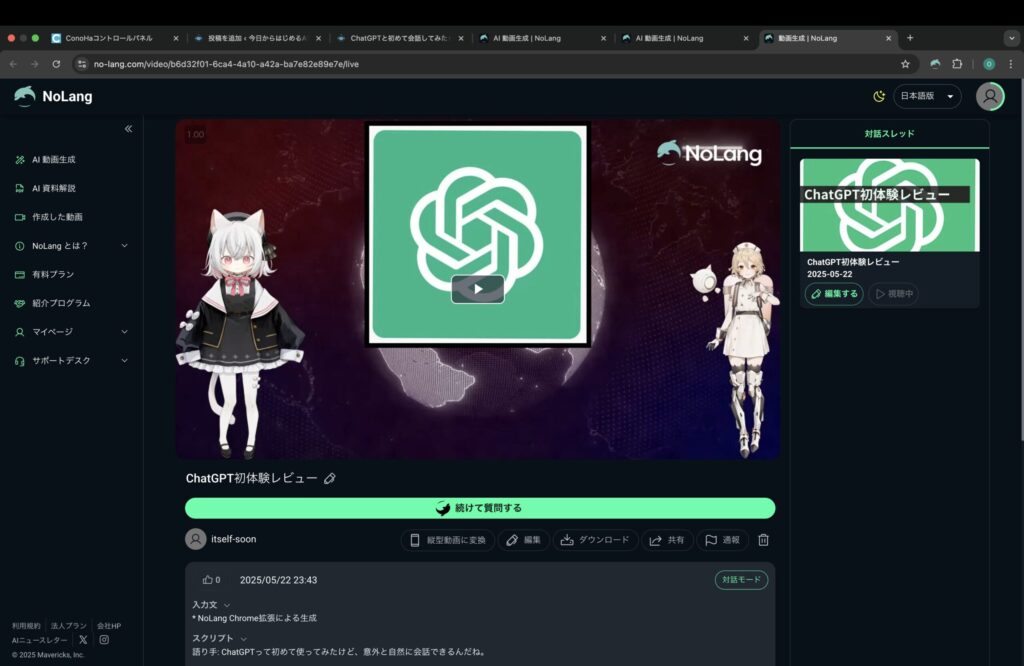Click the browser back arrow

click(x=14, y=64)
